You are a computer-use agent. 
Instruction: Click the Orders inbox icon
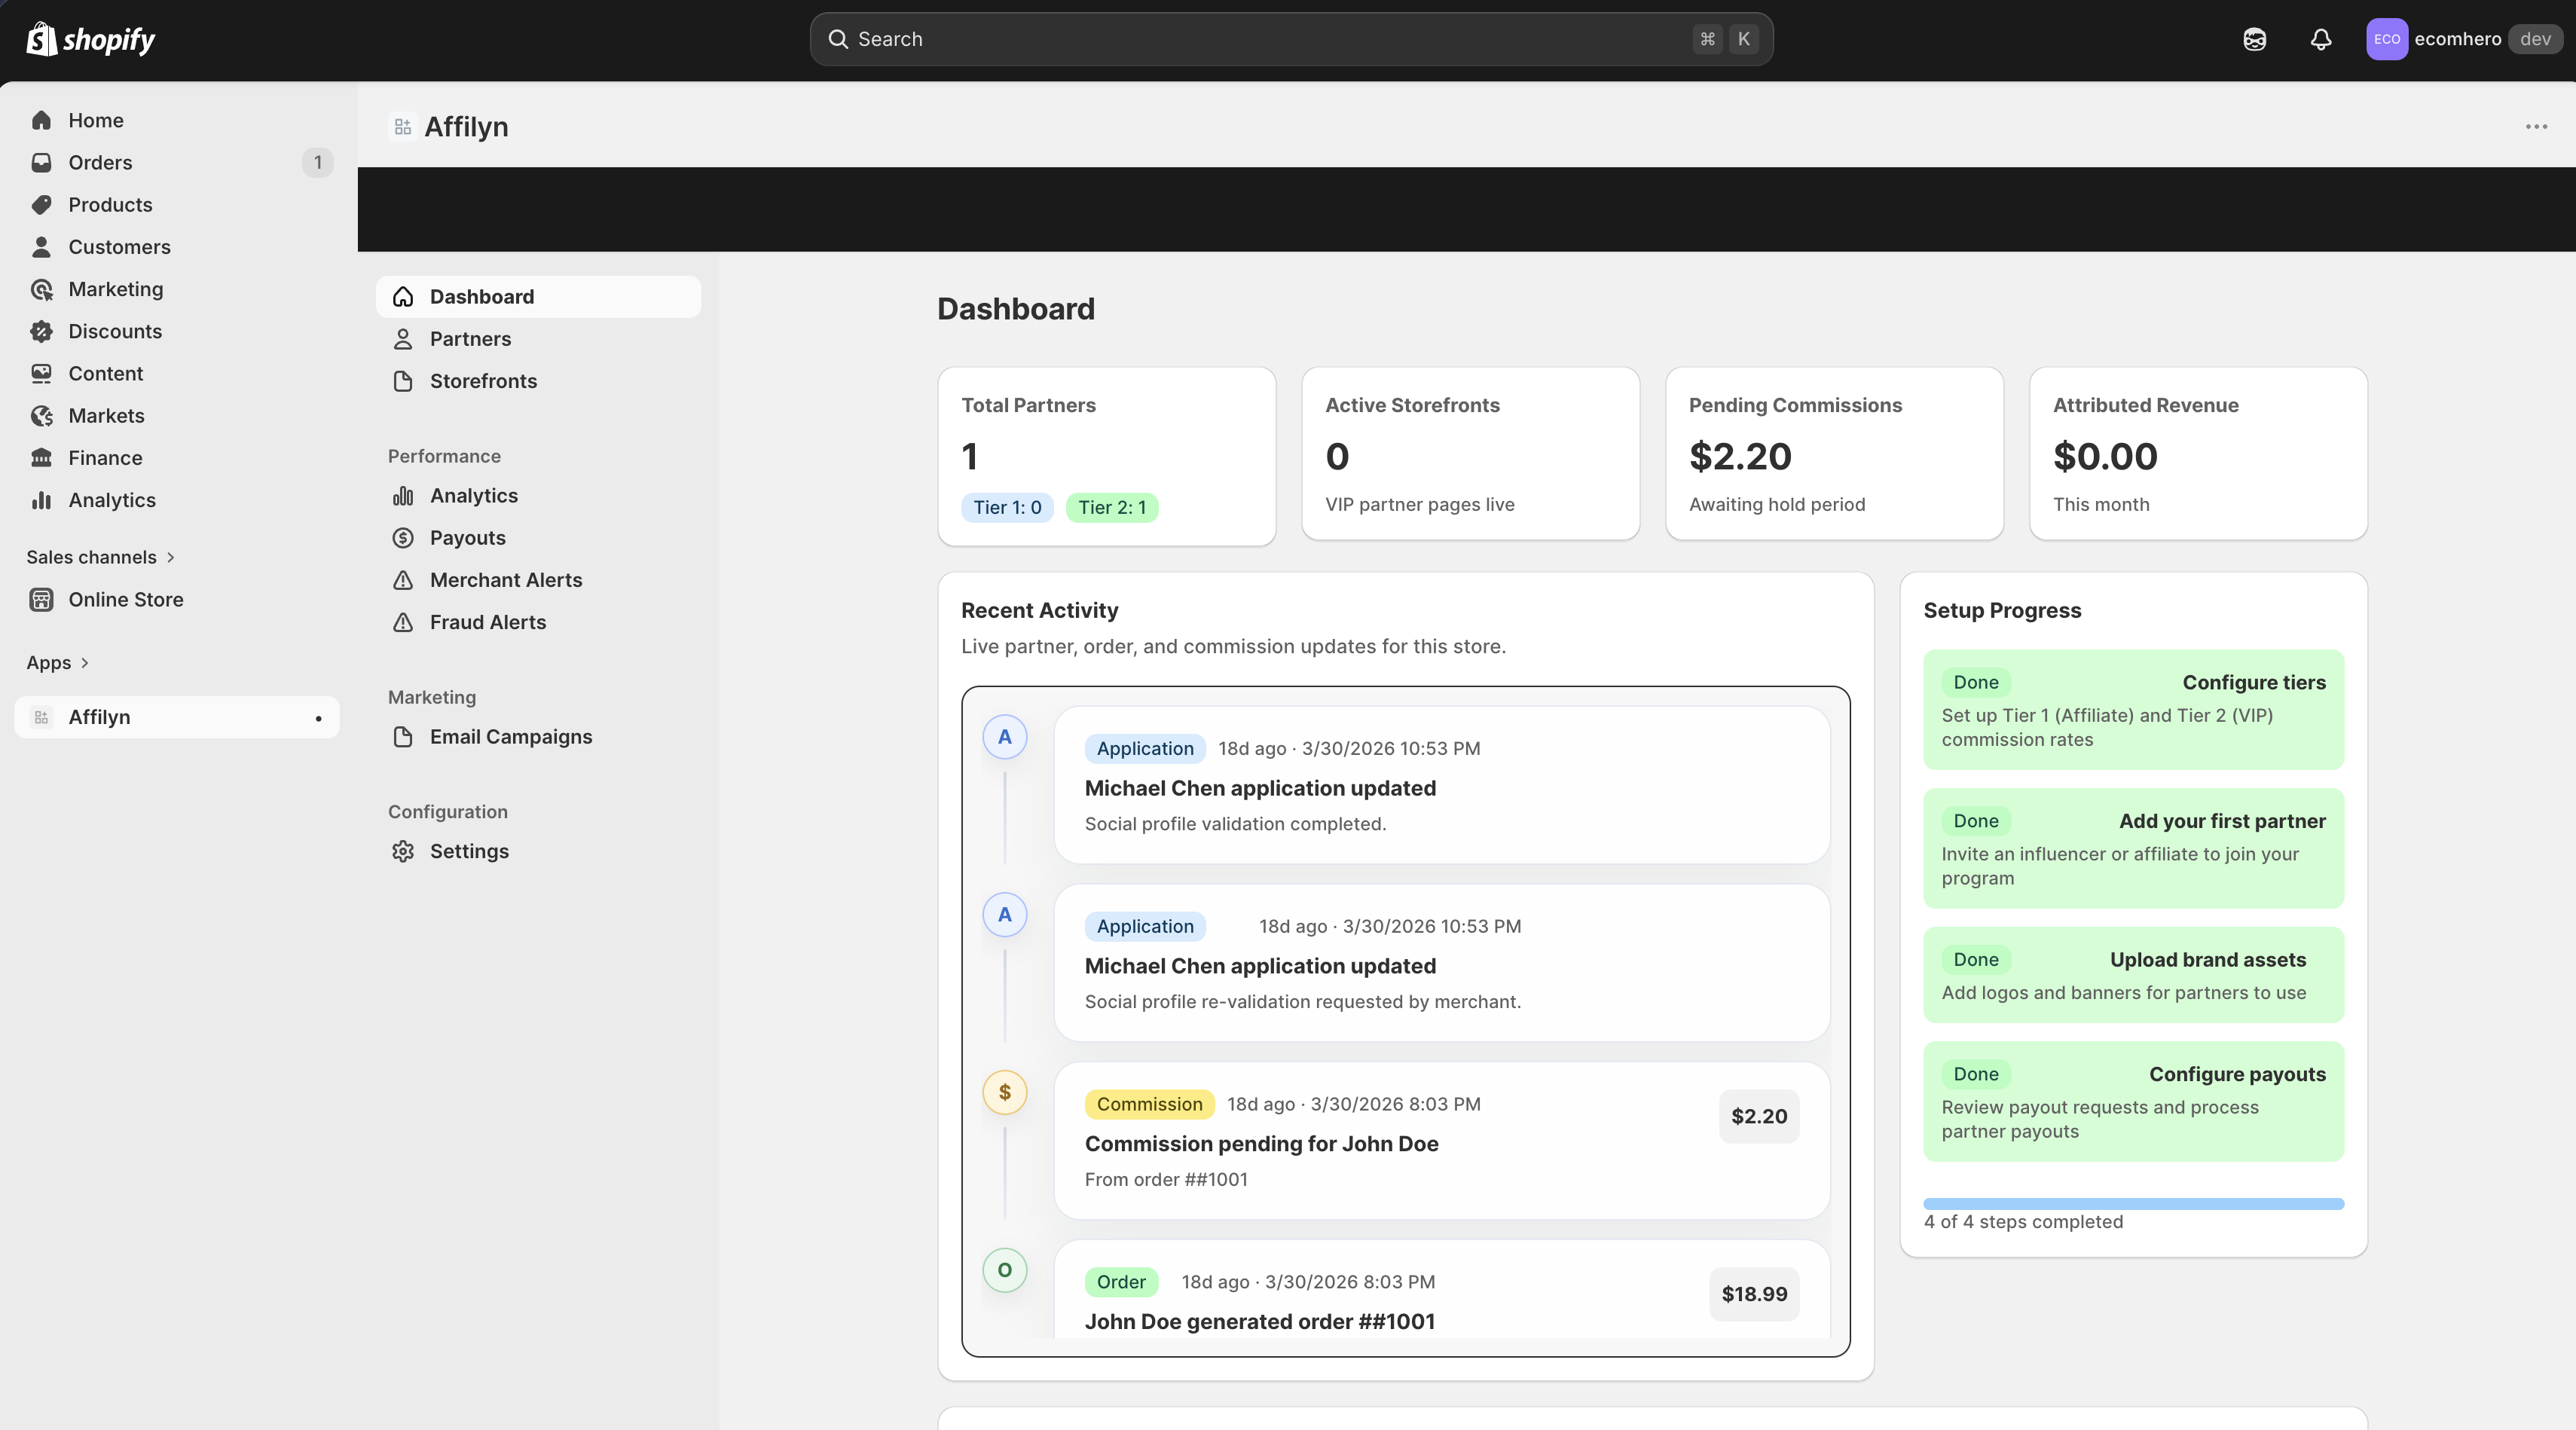click(41, 162)
